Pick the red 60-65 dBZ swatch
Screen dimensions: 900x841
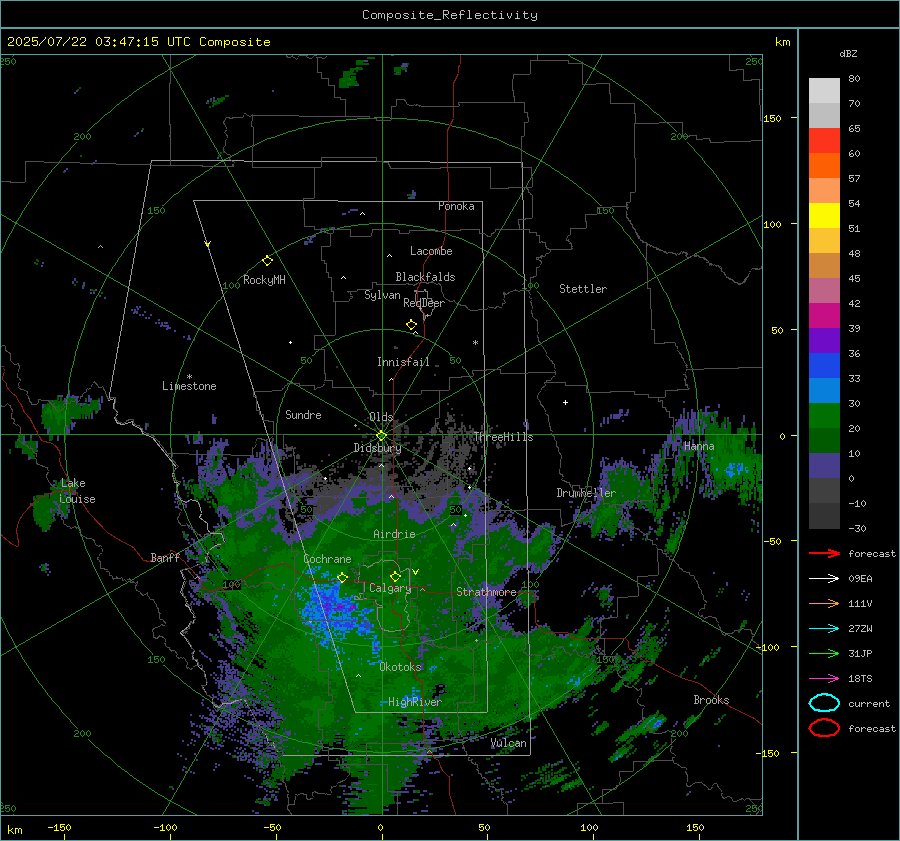pos(824,141)
